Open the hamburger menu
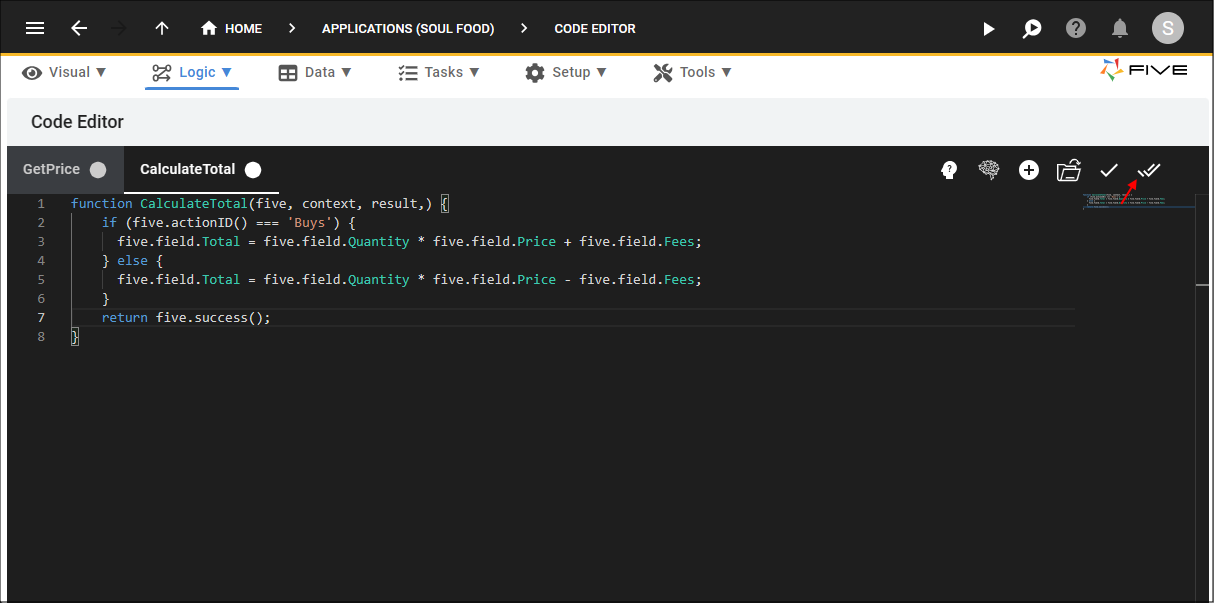This screenshot has width=1214, height=603. pos(35,28)
